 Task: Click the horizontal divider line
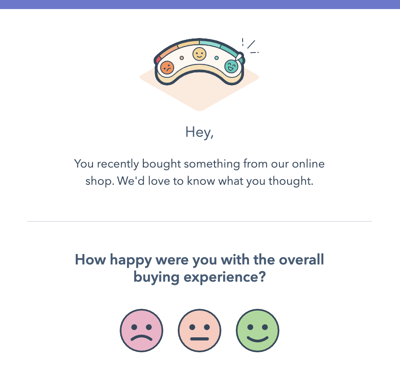click(x=199, y=221)
